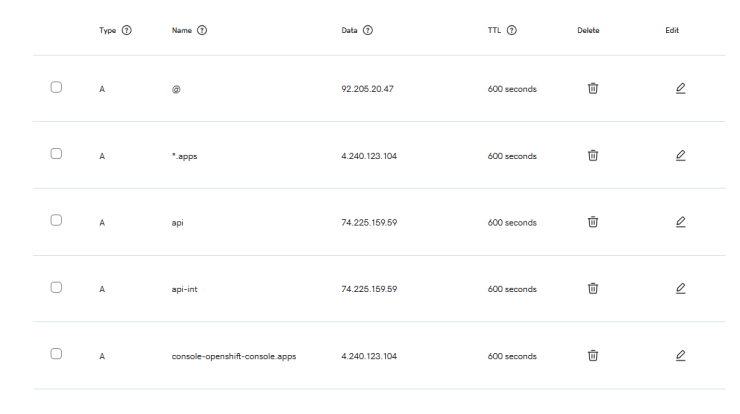This screenshot has width=740, height=414.
Task: Select the api-int record checkbox
Action: 56,287
